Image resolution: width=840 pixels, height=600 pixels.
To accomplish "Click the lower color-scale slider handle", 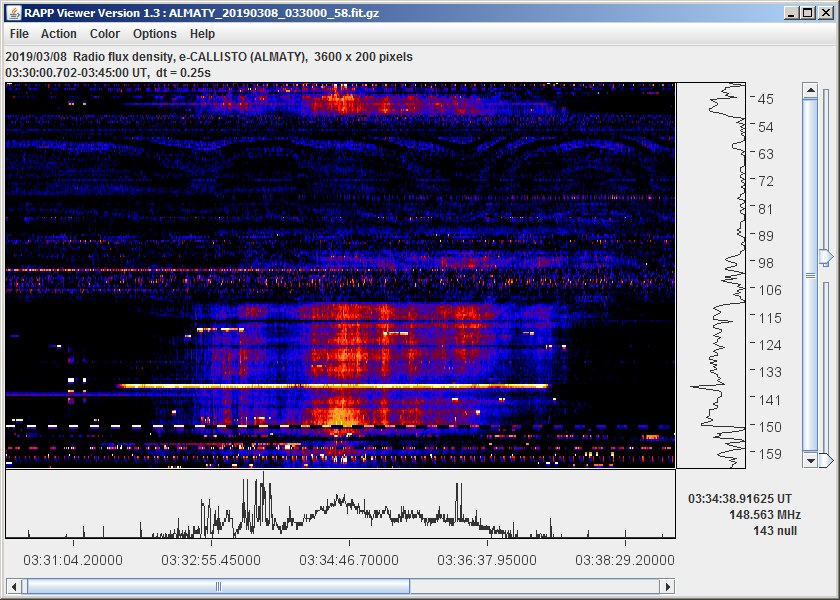I will pyautogui.click(x=825, y=460).
